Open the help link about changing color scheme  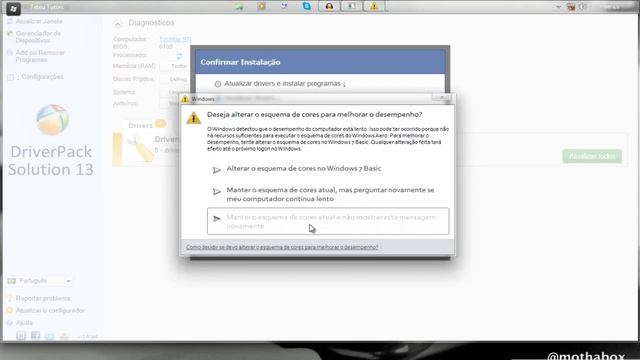coord(282,247)
